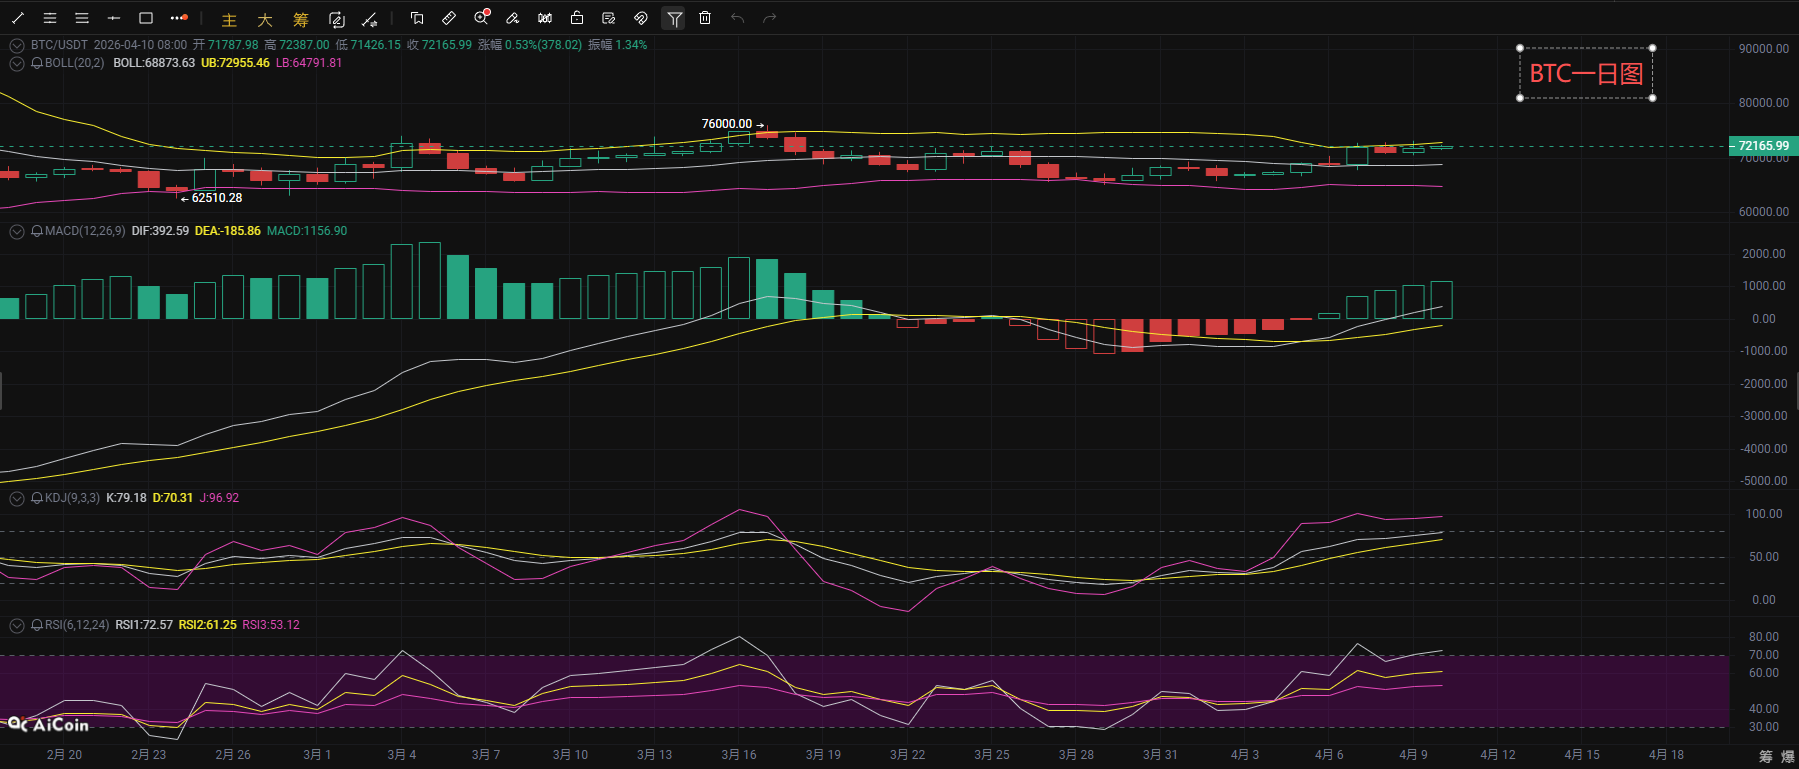Select the 主 toolbar tab

[x=229, y=19]
